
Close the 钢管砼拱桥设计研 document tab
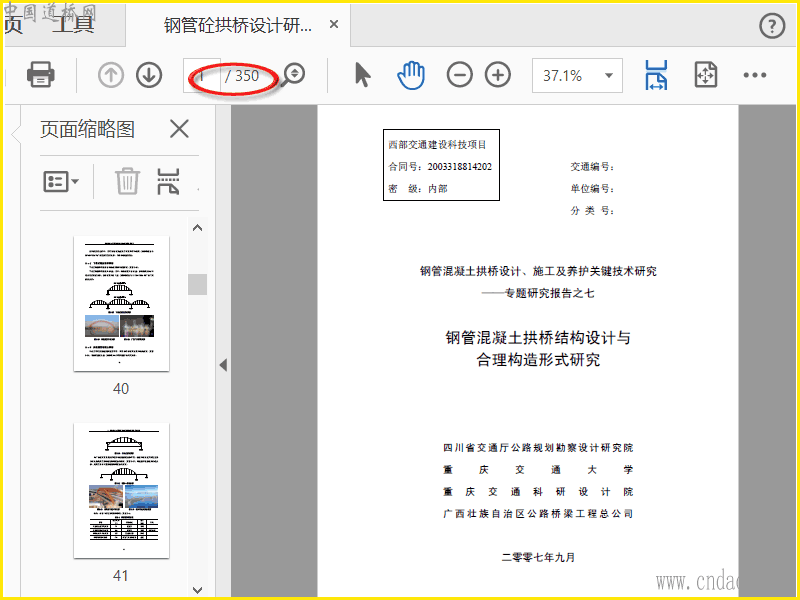(334, 24)
